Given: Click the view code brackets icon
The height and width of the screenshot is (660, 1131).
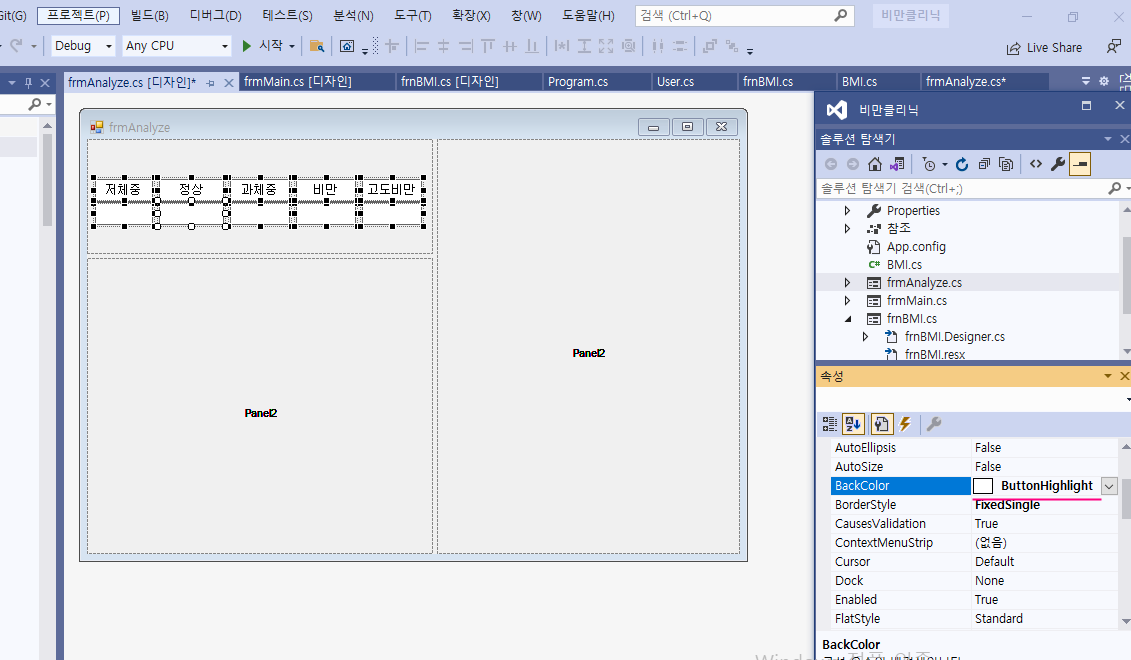Looking at the screenshot, I should pyautogui.click(x=1036, y=164).
